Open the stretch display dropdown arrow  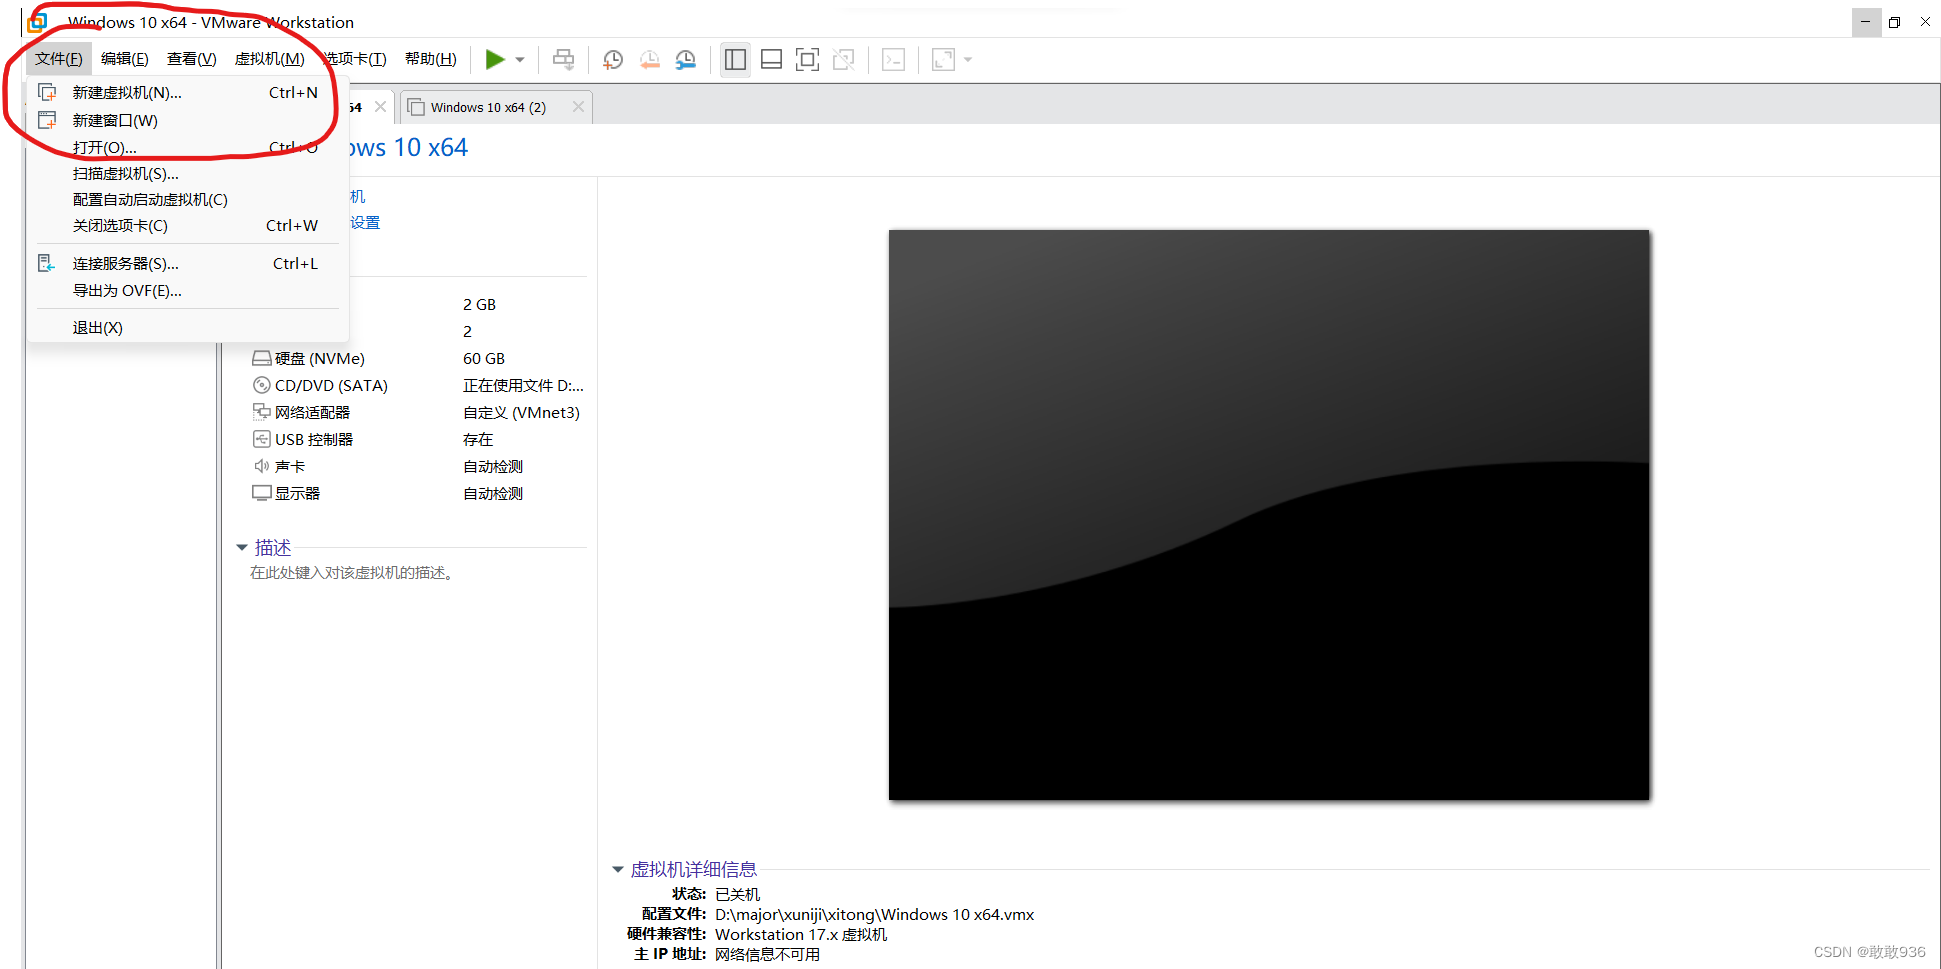point(968,60)
